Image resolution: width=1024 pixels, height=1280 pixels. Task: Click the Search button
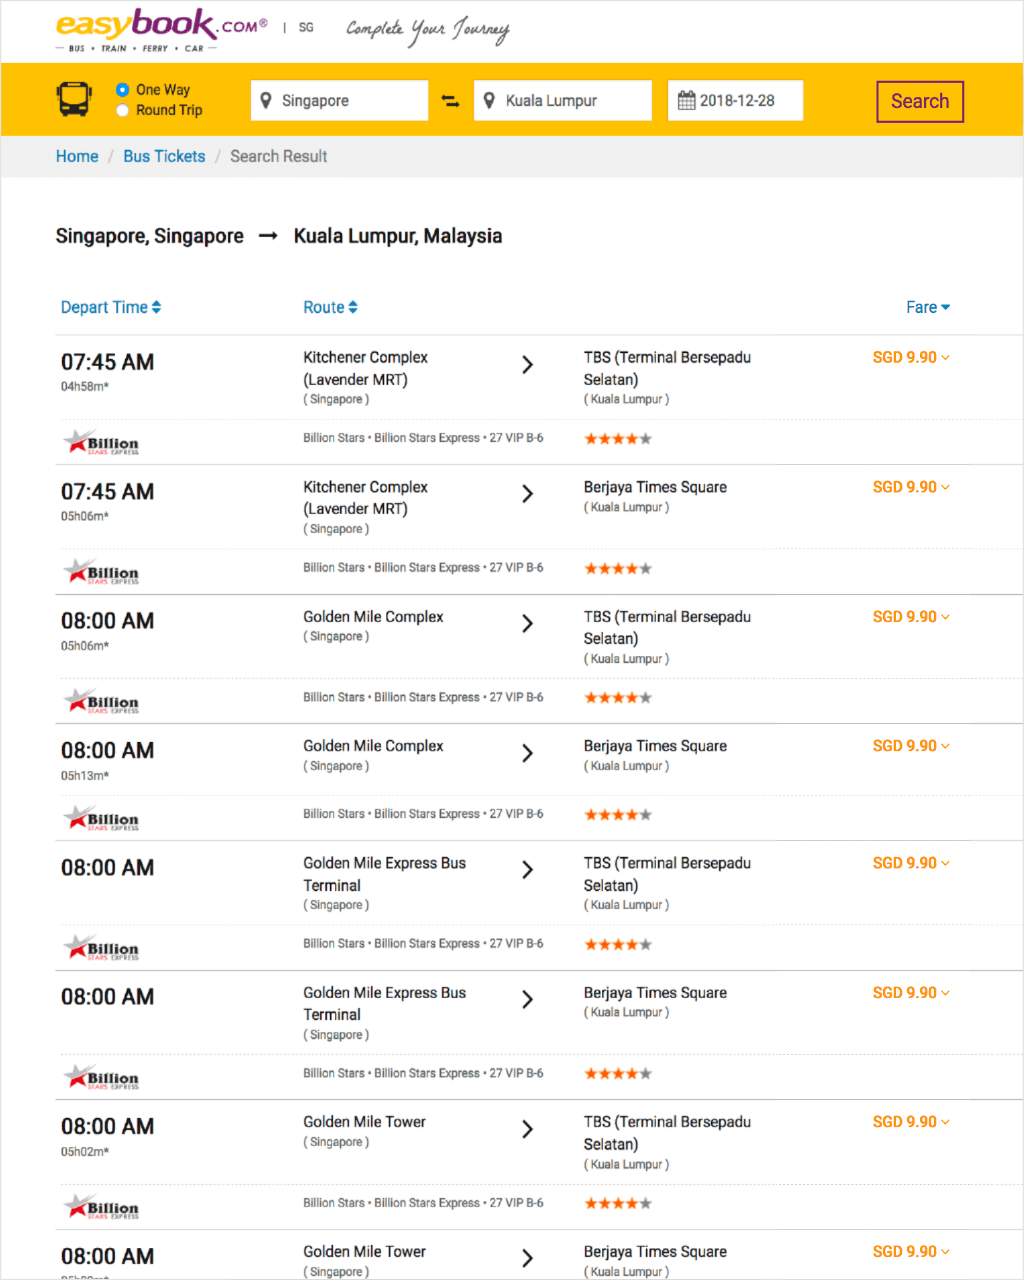920,101
